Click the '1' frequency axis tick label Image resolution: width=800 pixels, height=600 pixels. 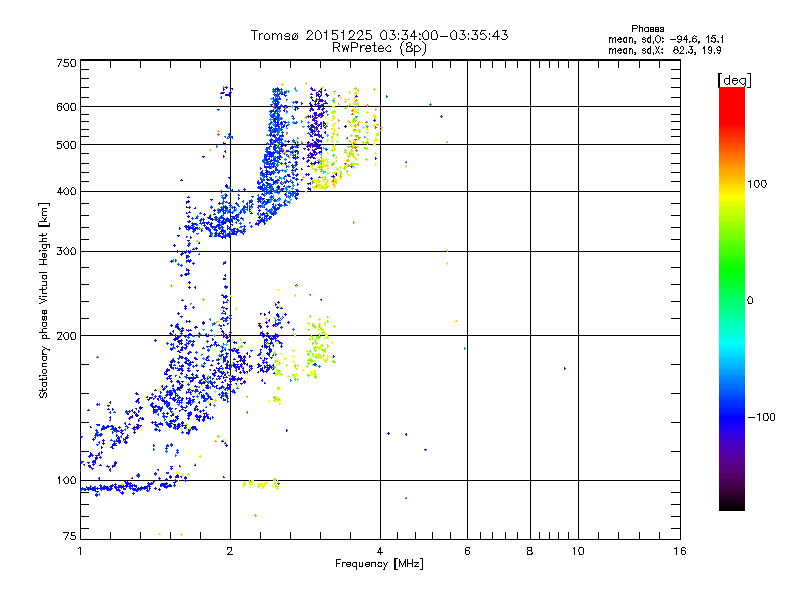click(80, 551)
